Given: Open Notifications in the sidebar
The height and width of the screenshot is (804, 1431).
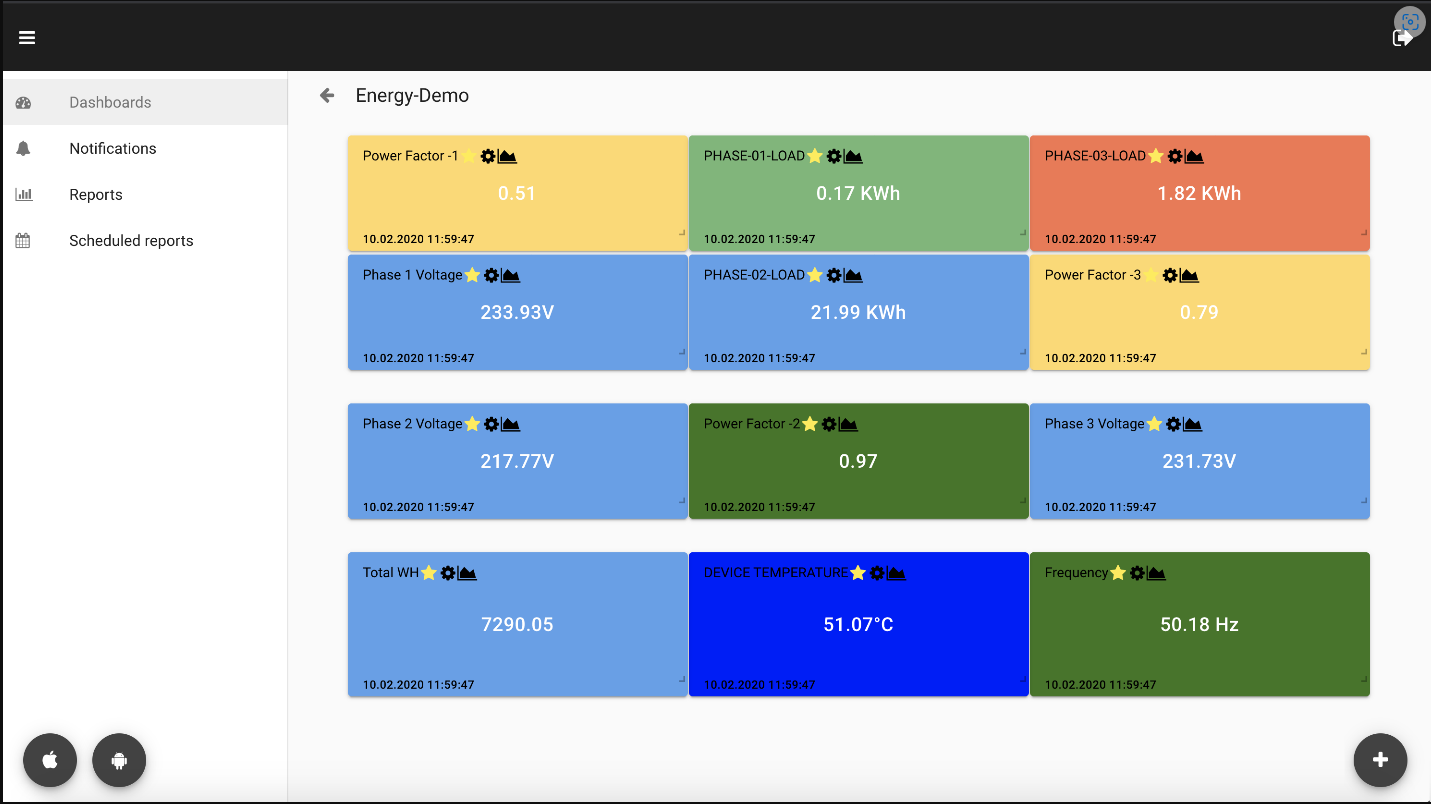Looking at the screenshot, I should click(145, 148).
